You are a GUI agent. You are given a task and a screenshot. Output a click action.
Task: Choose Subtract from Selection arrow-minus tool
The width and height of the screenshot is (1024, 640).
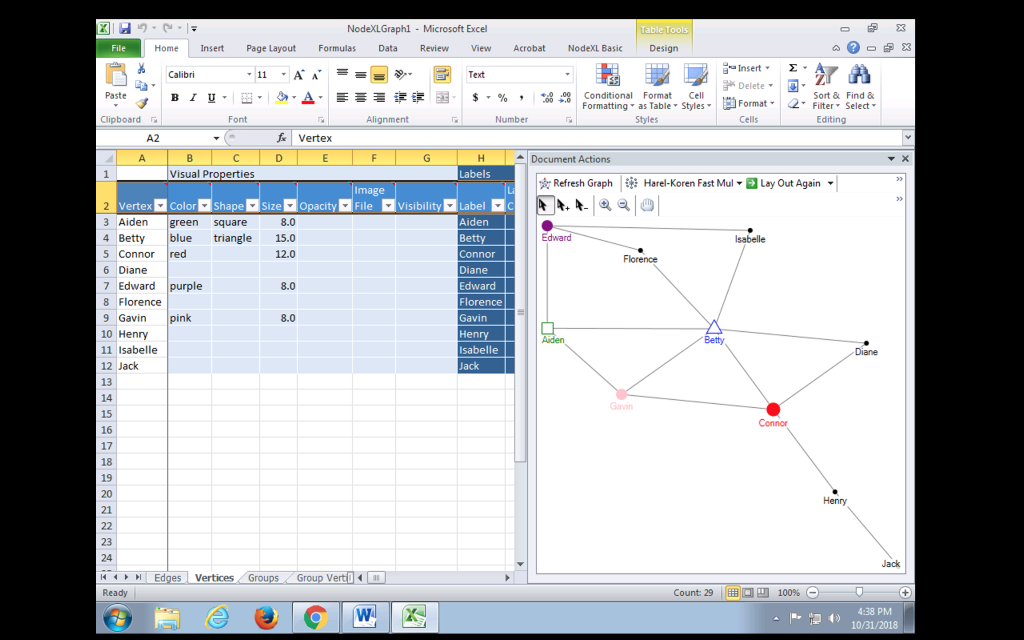point(582,206)
